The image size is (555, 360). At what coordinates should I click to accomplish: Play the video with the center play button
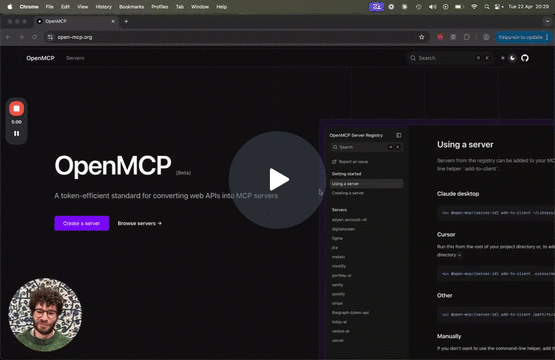point(277,179)
